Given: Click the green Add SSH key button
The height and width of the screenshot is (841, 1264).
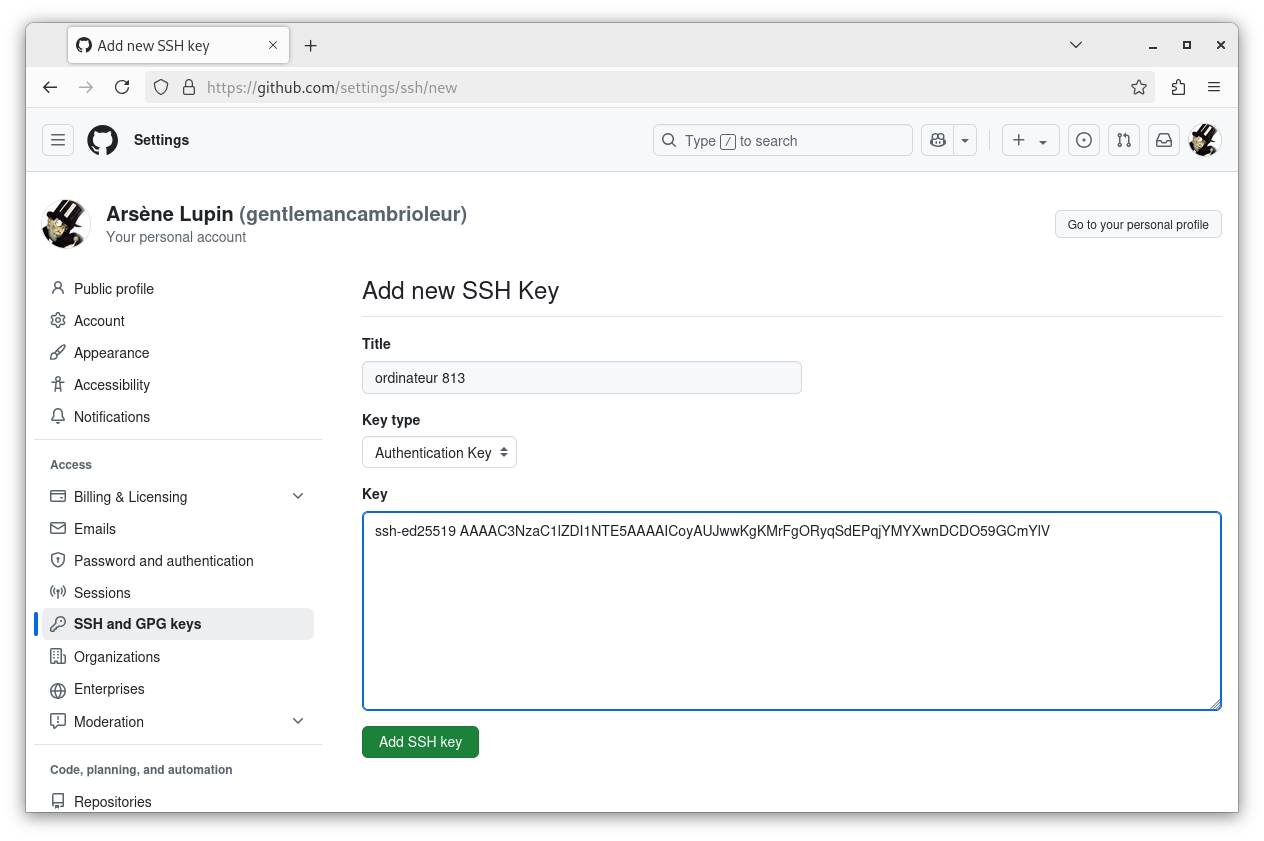Looking at the screenshot, I should point(420,742).
